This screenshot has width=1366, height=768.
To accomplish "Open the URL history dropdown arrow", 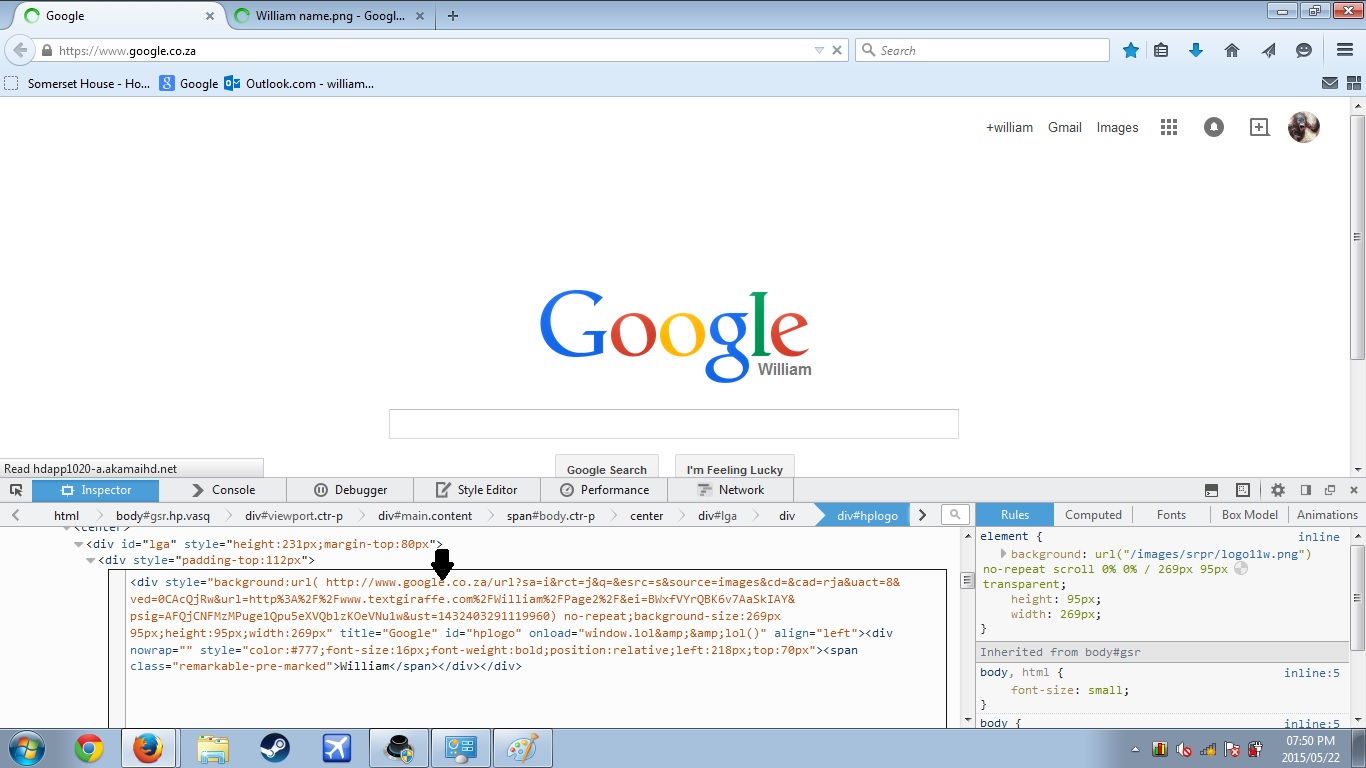I will [x=819, y=50].
